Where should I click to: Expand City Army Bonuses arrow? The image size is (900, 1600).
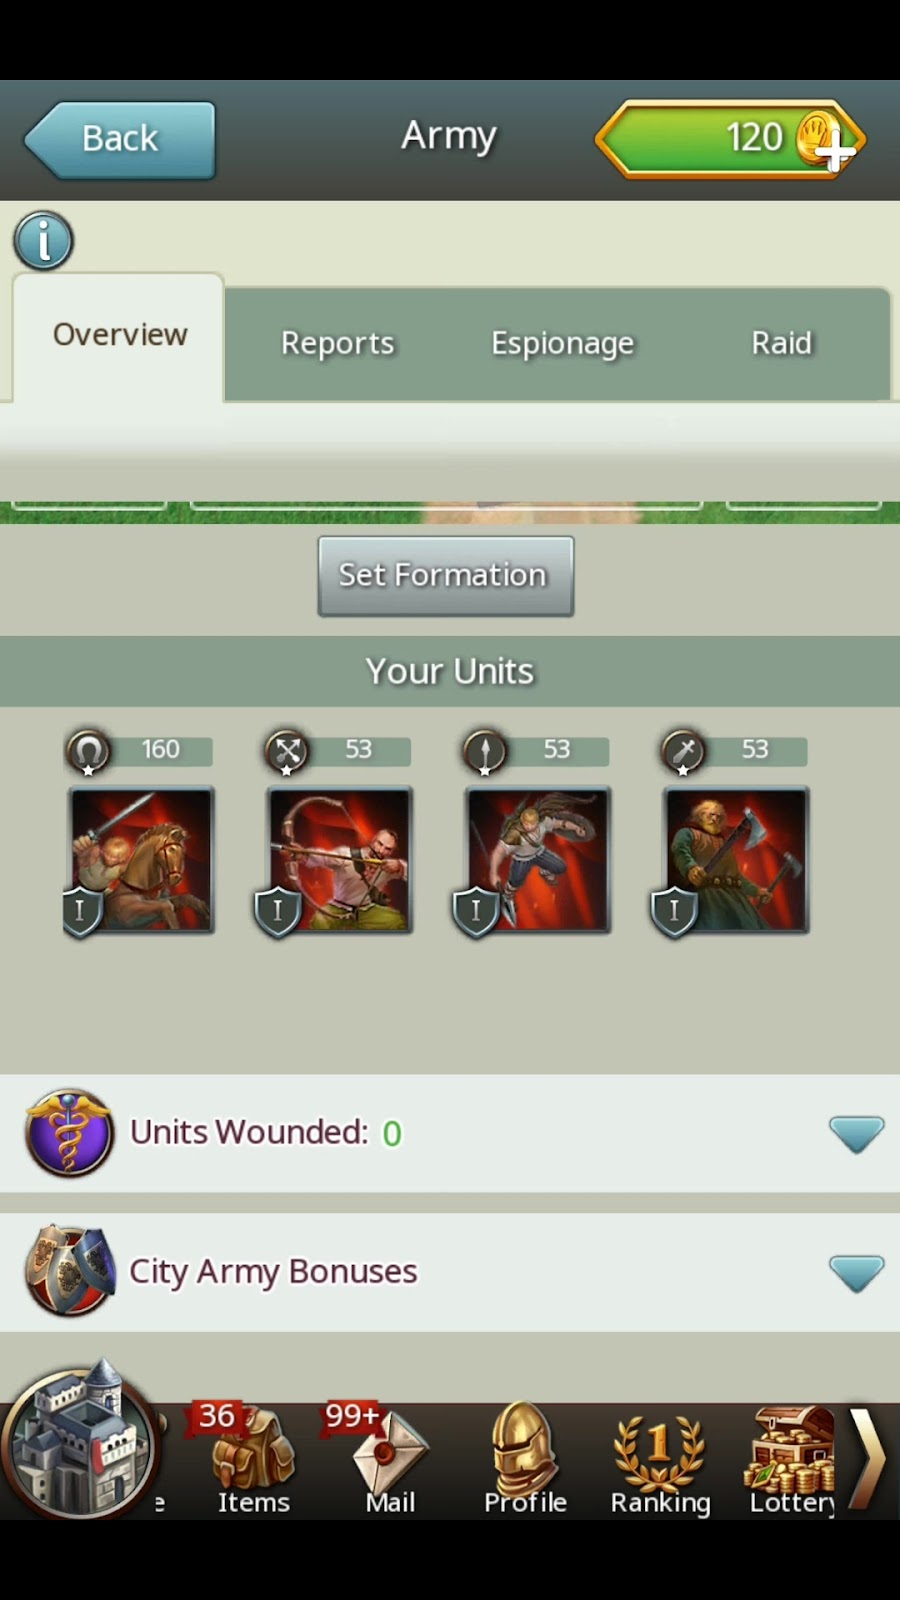coord(856,1273)
